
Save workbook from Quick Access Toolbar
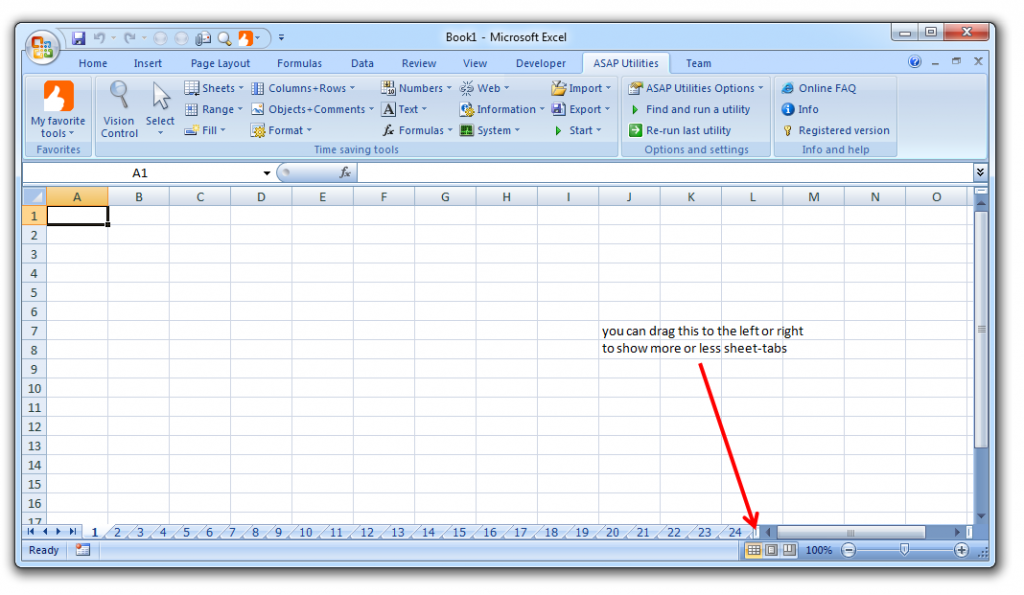click(x=78, y=38)
